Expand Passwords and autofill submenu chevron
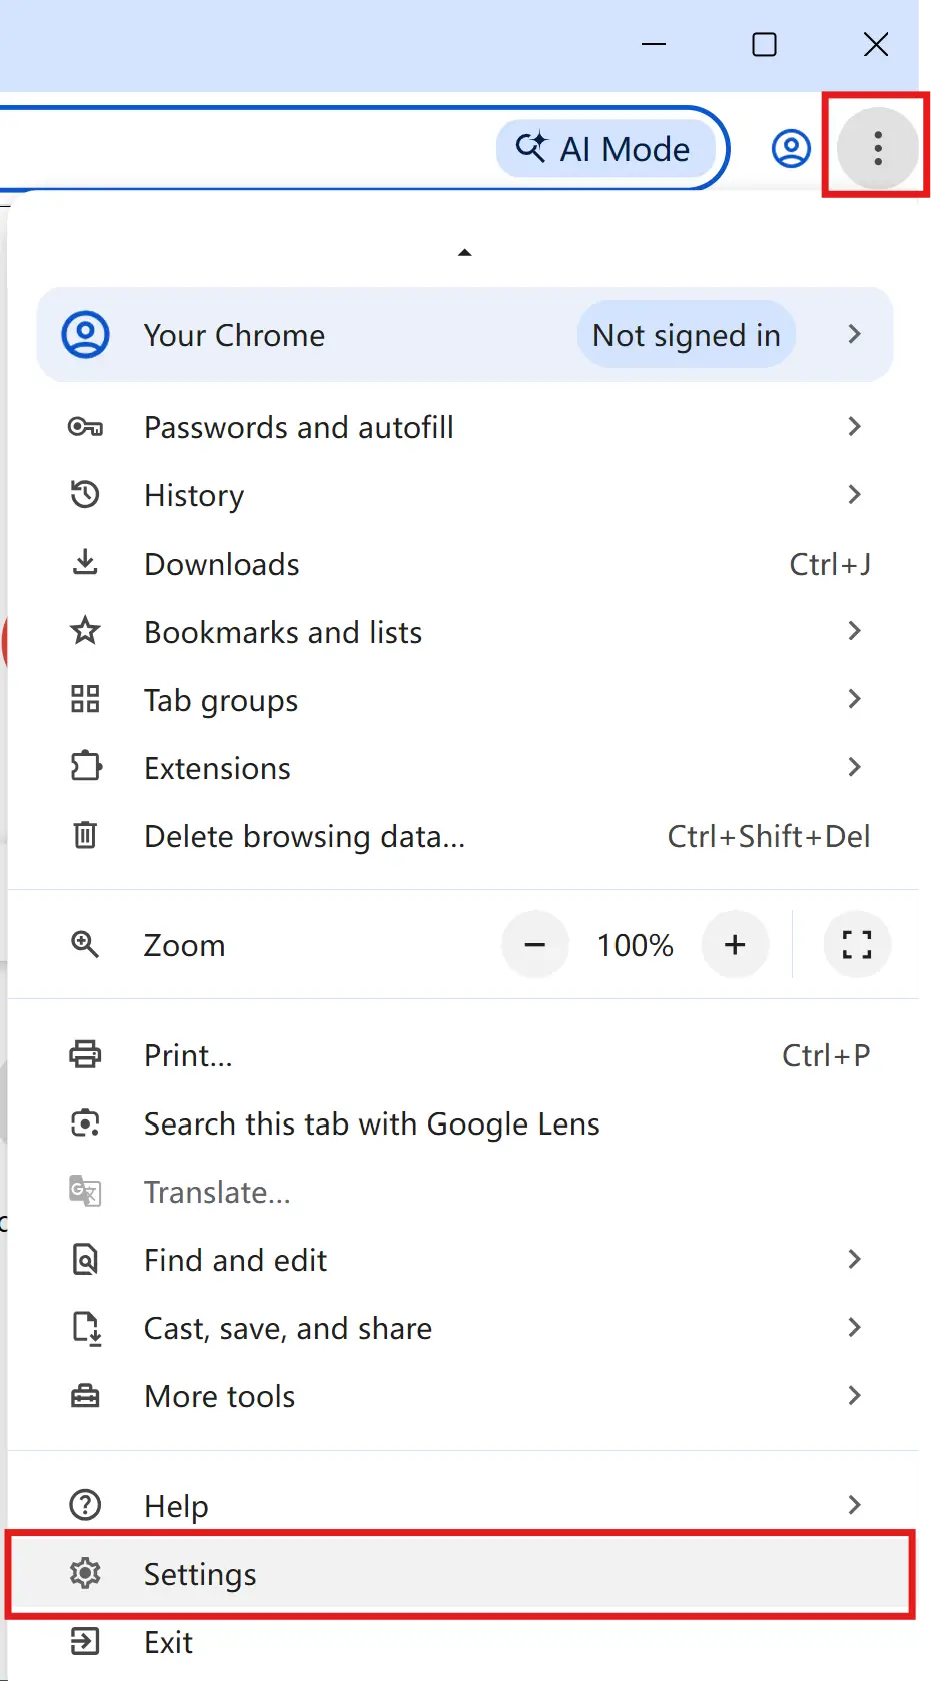The height and width of the screenshot is (1681, 931). pos(854,427)
